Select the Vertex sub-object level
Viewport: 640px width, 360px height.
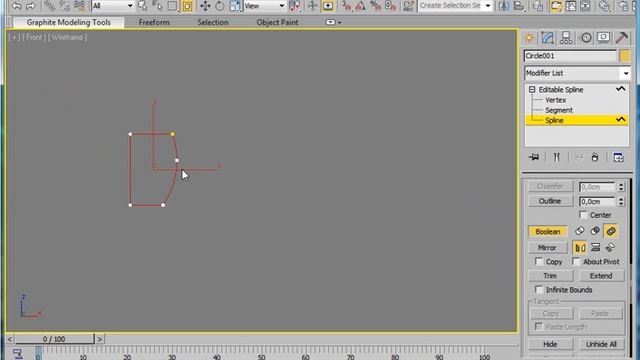point(556,100)
